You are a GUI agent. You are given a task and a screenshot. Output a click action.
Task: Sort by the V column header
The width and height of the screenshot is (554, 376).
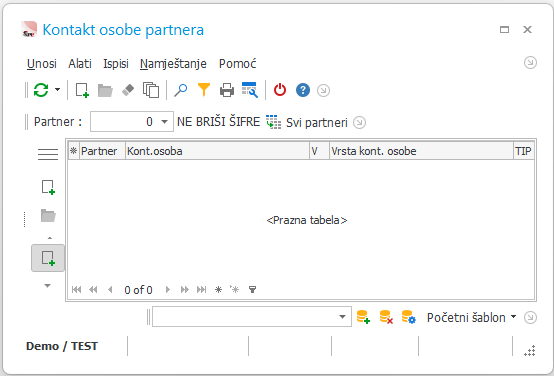point(319,151)
